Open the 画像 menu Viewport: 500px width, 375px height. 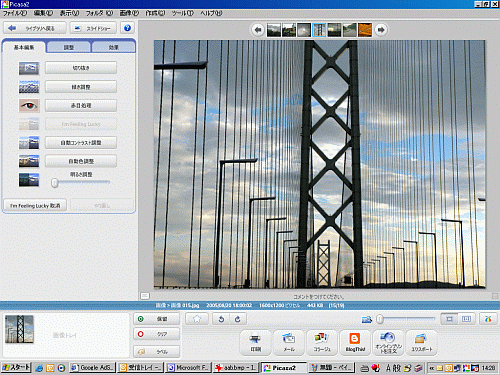coord(129,13)
